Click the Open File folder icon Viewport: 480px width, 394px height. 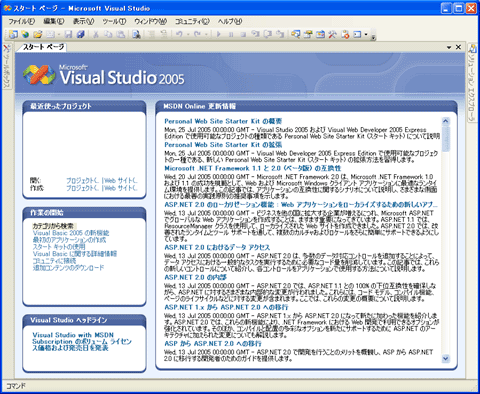click(x=38, y=34)
